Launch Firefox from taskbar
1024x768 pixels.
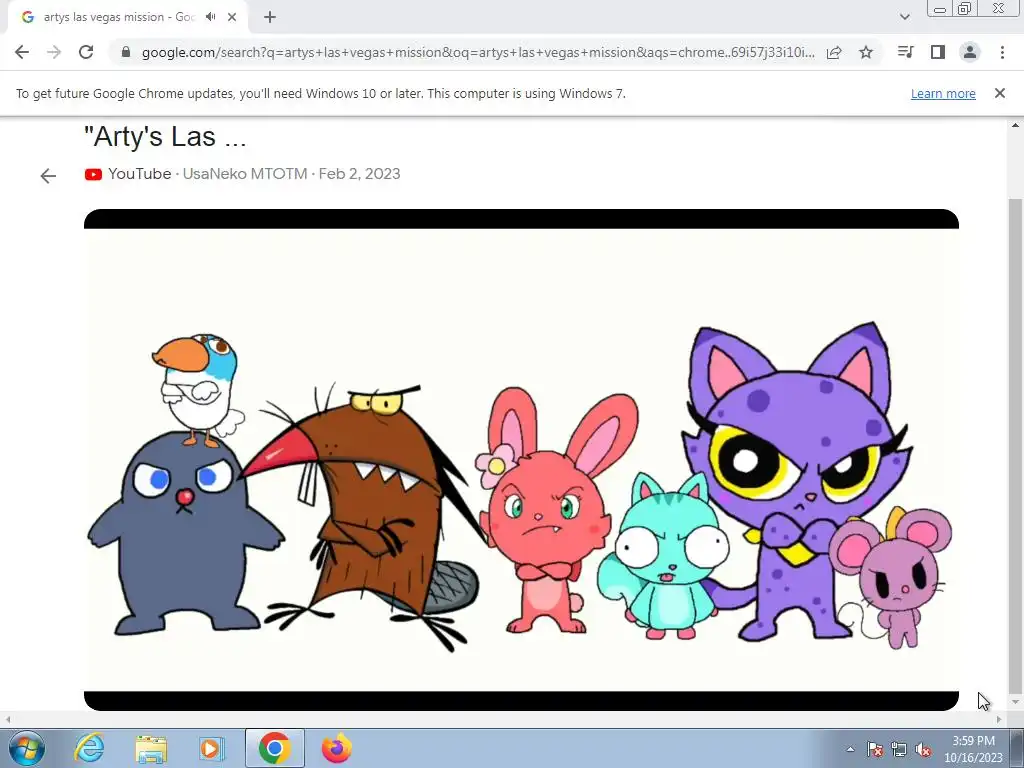(336, 748)
